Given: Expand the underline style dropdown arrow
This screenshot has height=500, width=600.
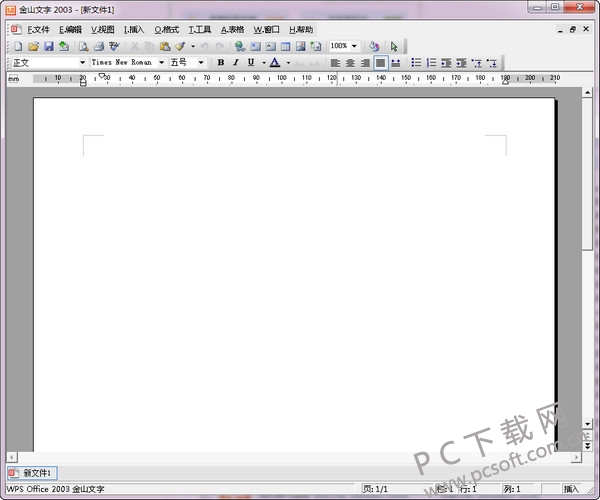Looking at the screenshot, I should click(x=264, y=62).
